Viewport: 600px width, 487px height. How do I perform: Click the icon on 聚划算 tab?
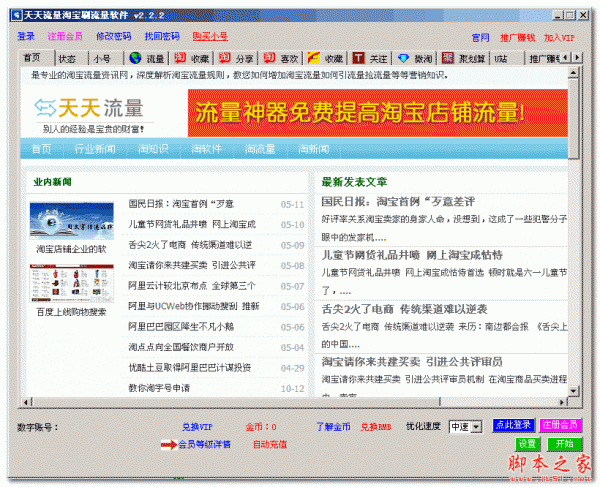point(448,58)
